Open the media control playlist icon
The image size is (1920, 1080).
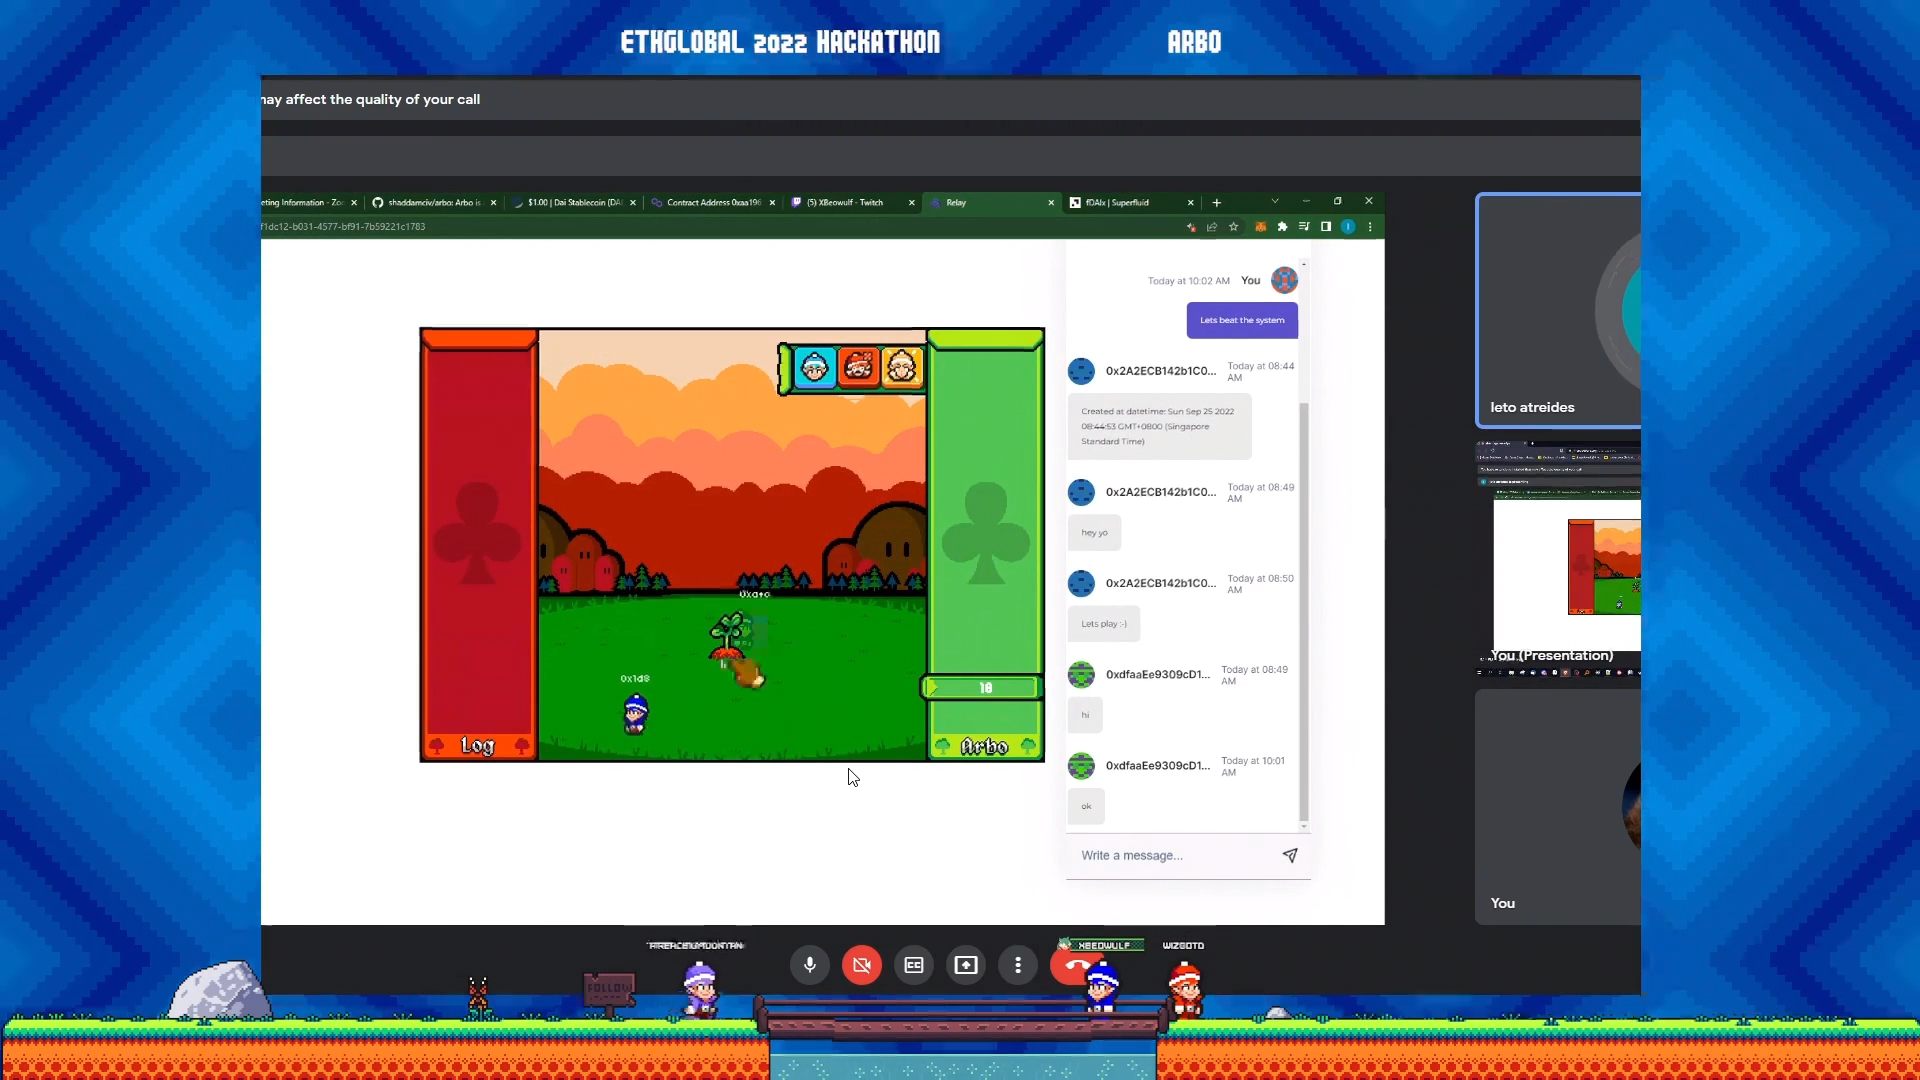click(x=1304, y=227)
